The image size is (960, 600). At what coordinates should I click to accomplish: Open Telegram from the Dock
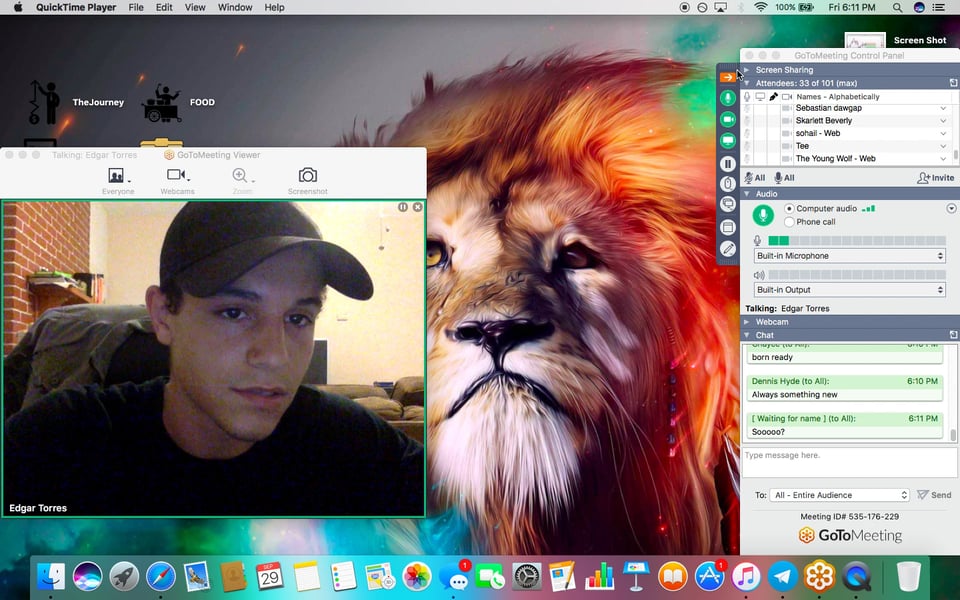[x=783, y=576]
